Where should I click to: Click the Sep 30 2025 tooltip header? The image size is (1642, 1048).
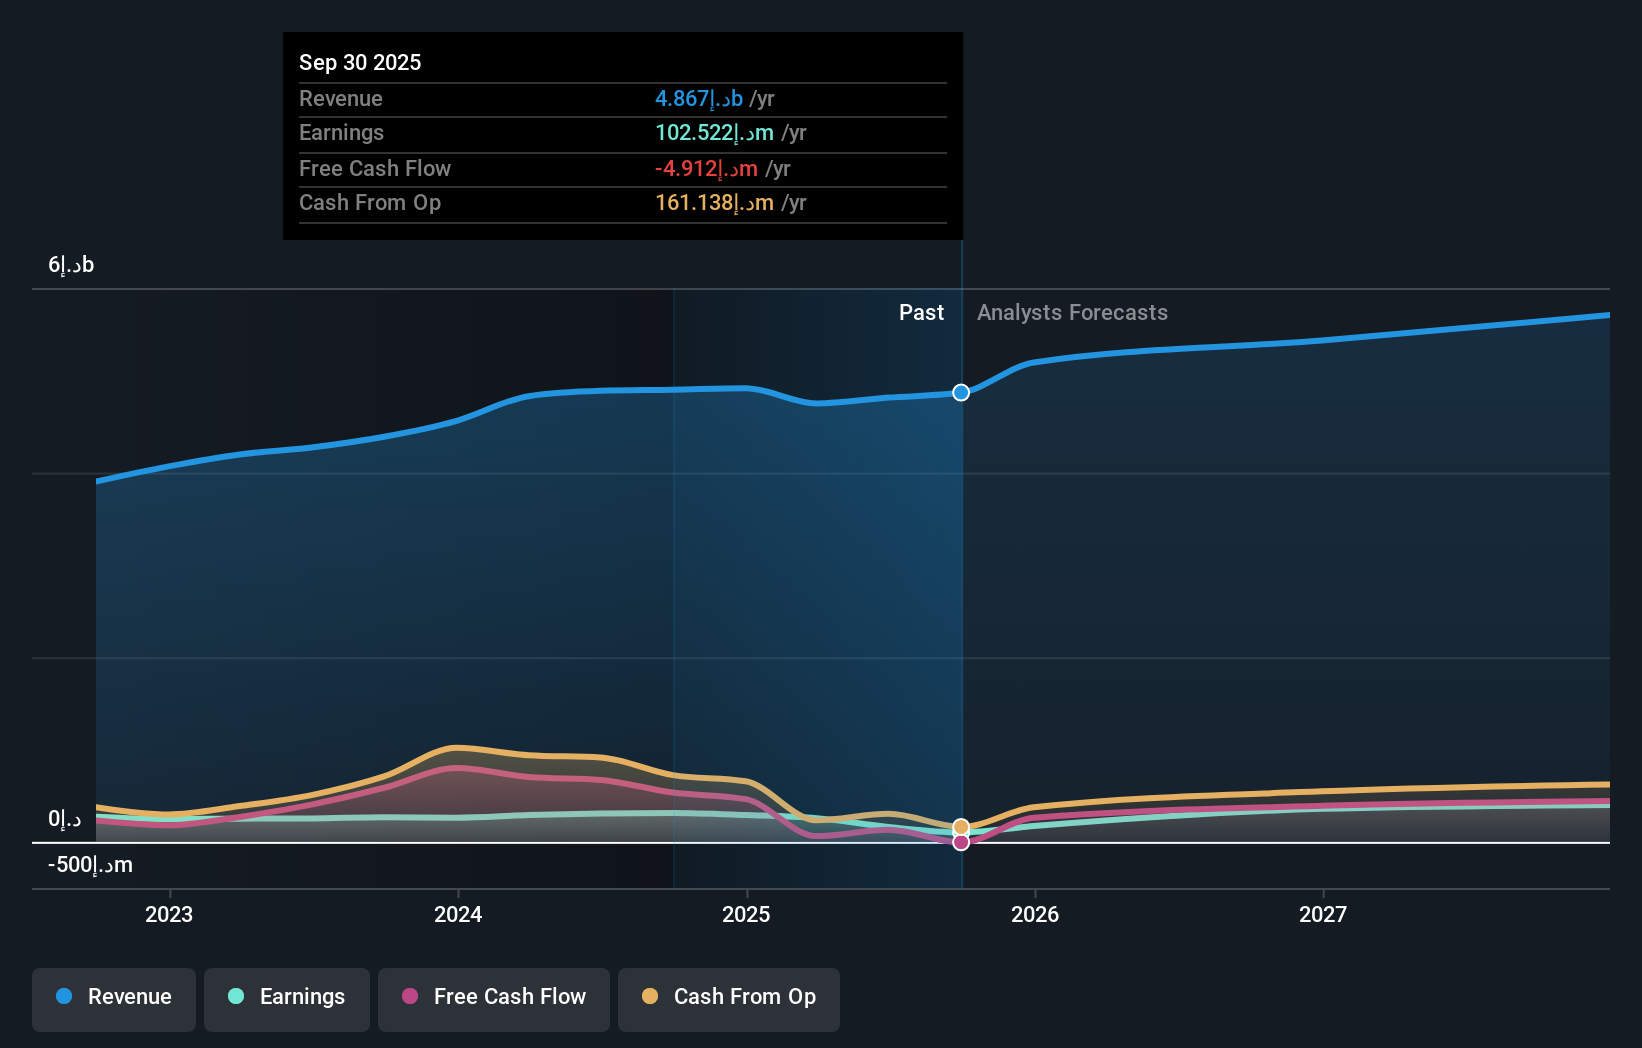[360, 61]
